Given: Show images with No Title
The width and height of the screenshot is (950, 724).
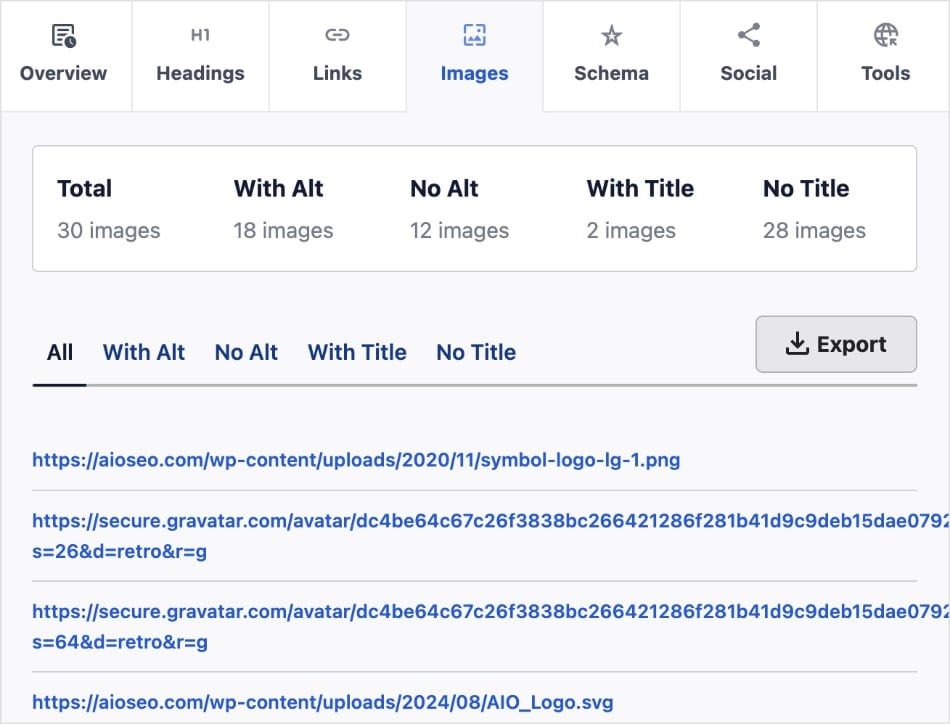Looking at the screenshot, I should 476,352.
